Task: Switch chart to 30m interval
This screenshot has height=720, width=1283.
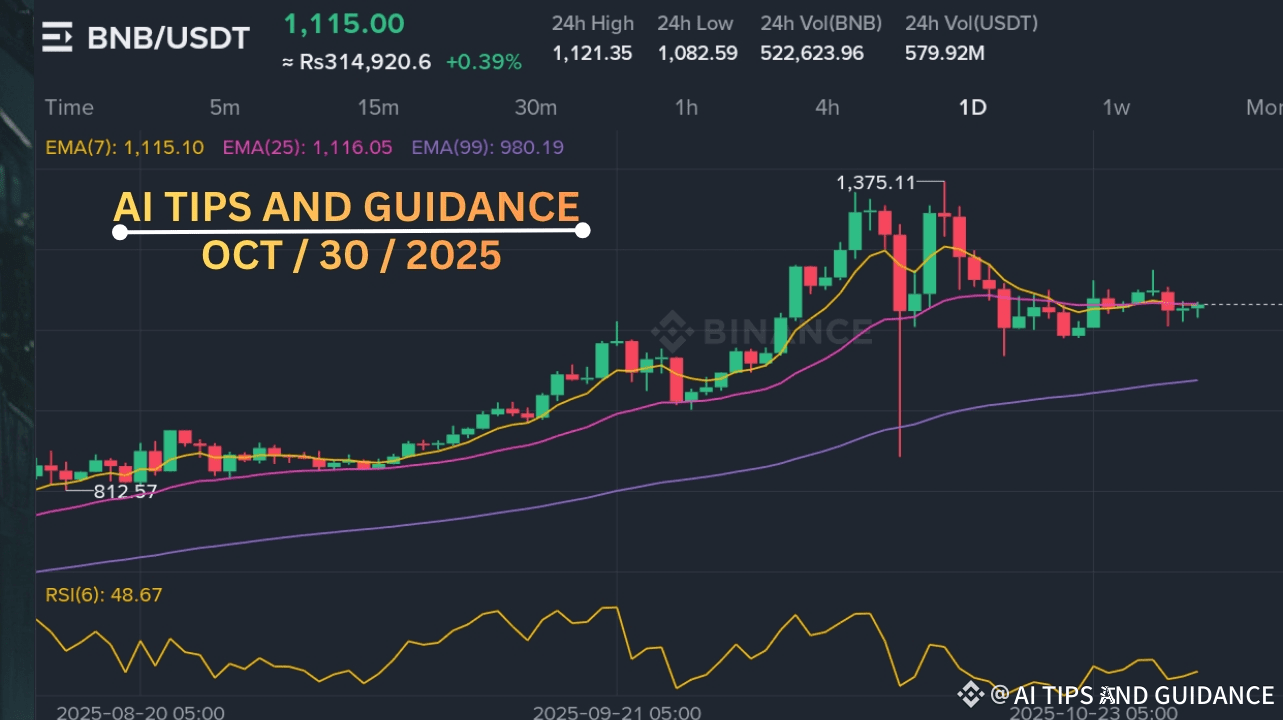Action: (x=535, y=108)
